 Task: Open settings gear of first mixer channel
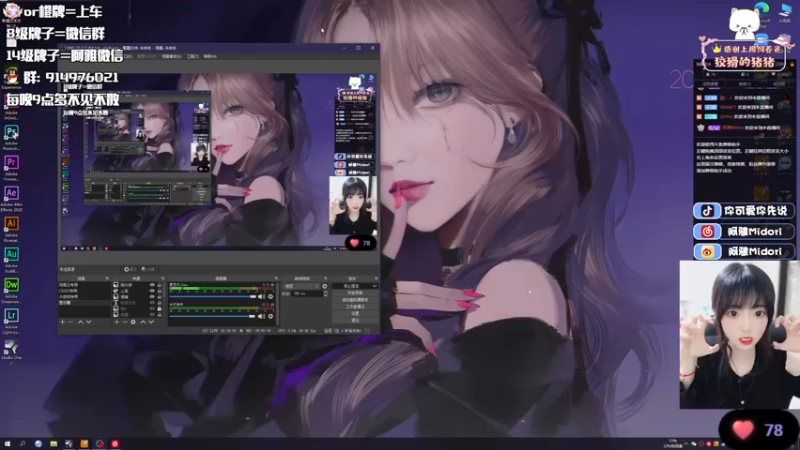coord(270,296)
